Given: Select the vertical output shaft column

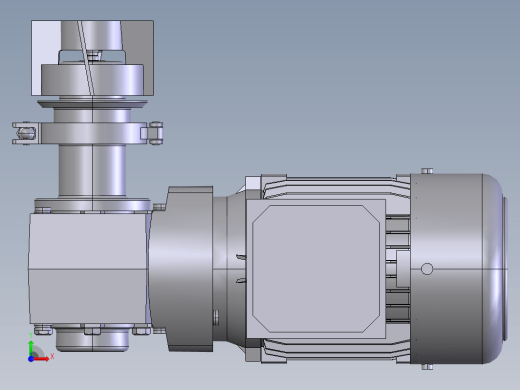Looking at the screenshot, I should pos(92,171).
